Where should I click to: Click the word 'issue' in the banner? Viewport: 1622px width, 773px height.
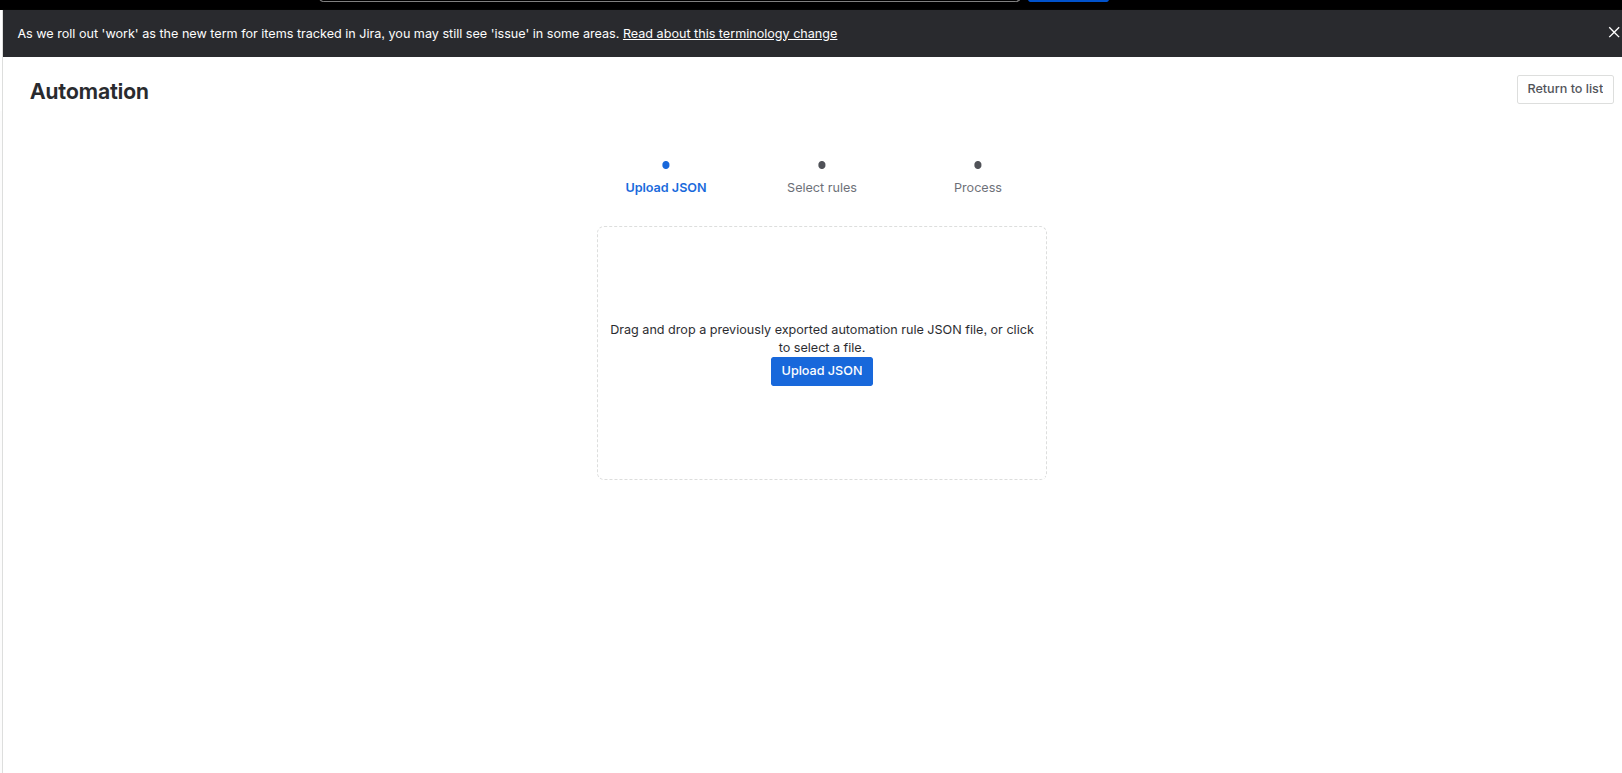pos(509,34)
